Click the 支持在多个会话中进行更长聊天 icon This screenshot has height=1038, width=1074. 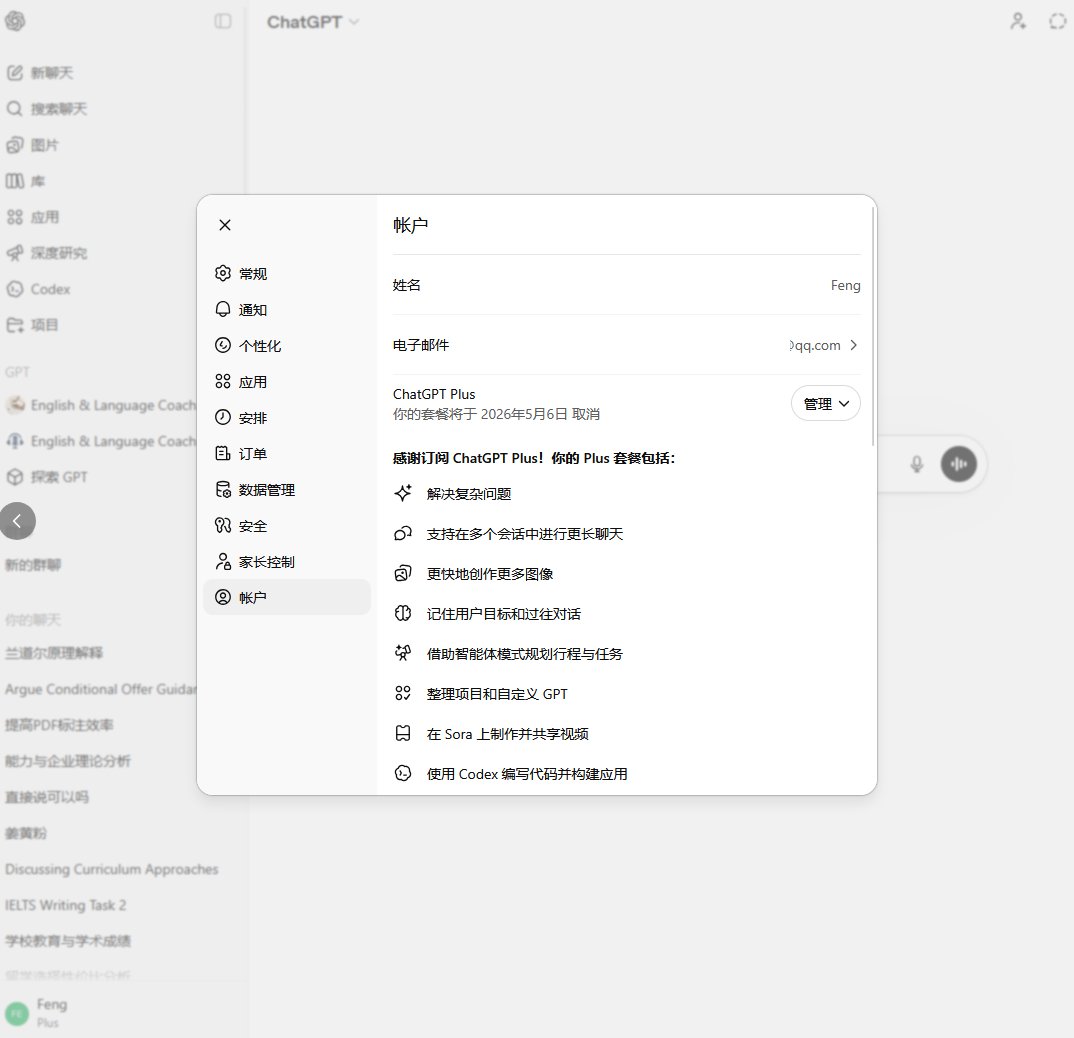click(403, 534)
